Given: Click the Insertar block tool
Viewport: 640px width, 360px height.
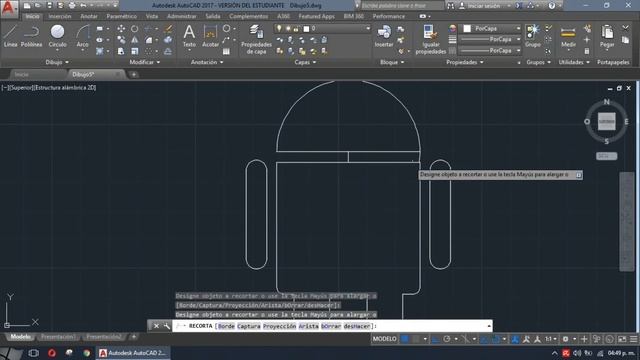Looking at the screenshot, I should pyautogui.click(x=384, y=36).
